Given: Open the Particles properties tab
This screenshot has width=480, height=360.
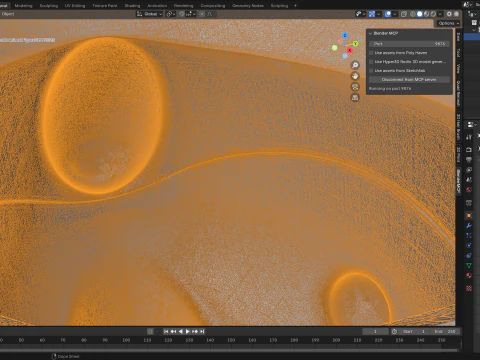Looking at the screenshot, I should [x=469, y=236].
